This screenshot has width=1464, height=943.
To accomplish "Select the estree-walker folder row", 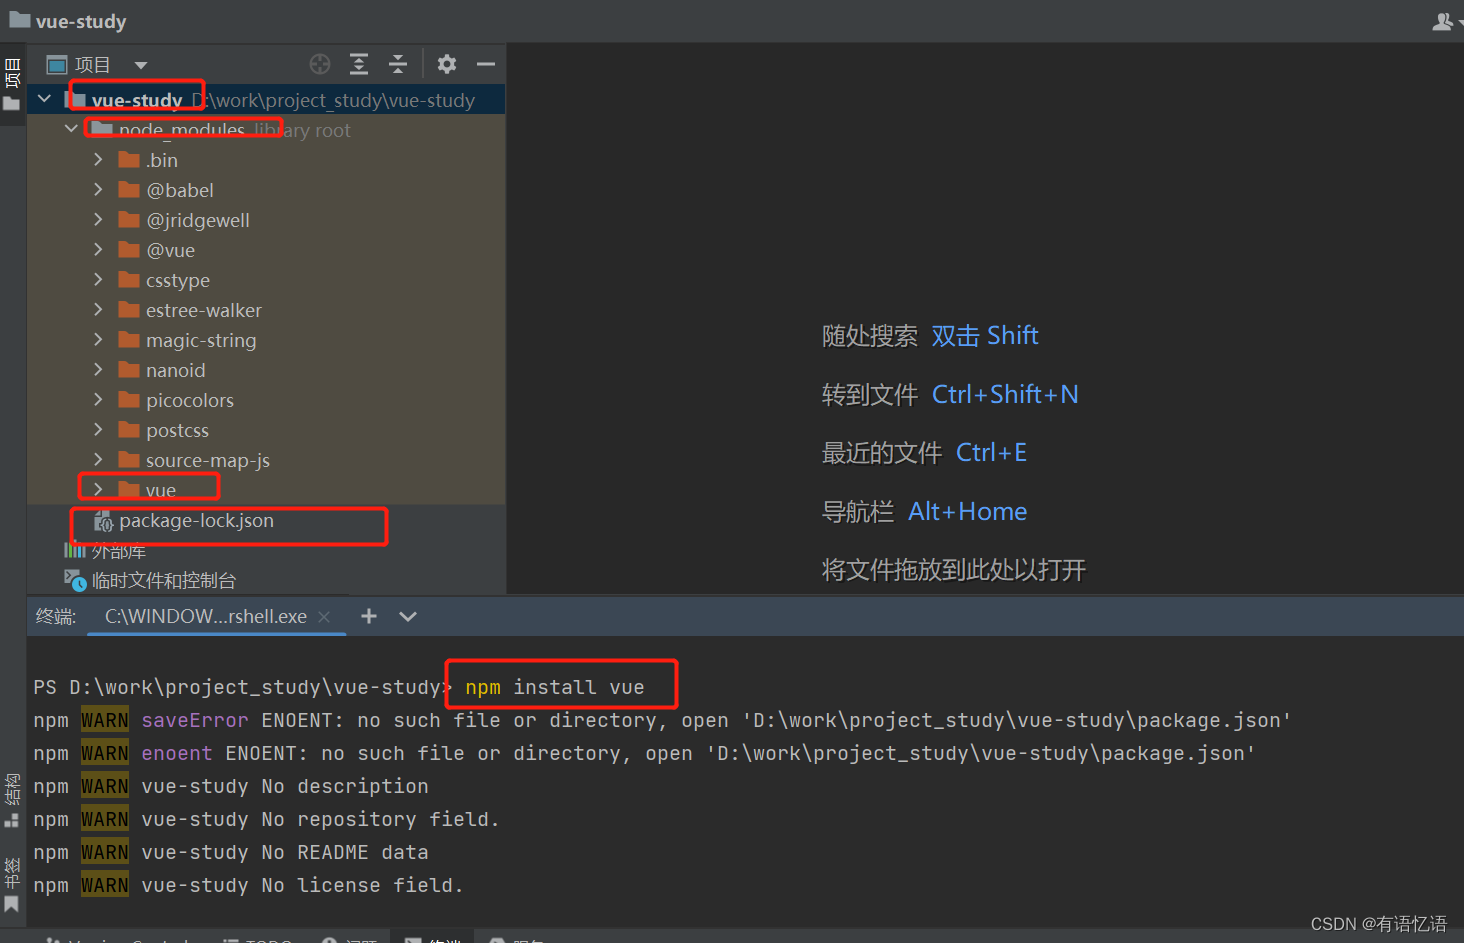I will [x=266, y=310].
